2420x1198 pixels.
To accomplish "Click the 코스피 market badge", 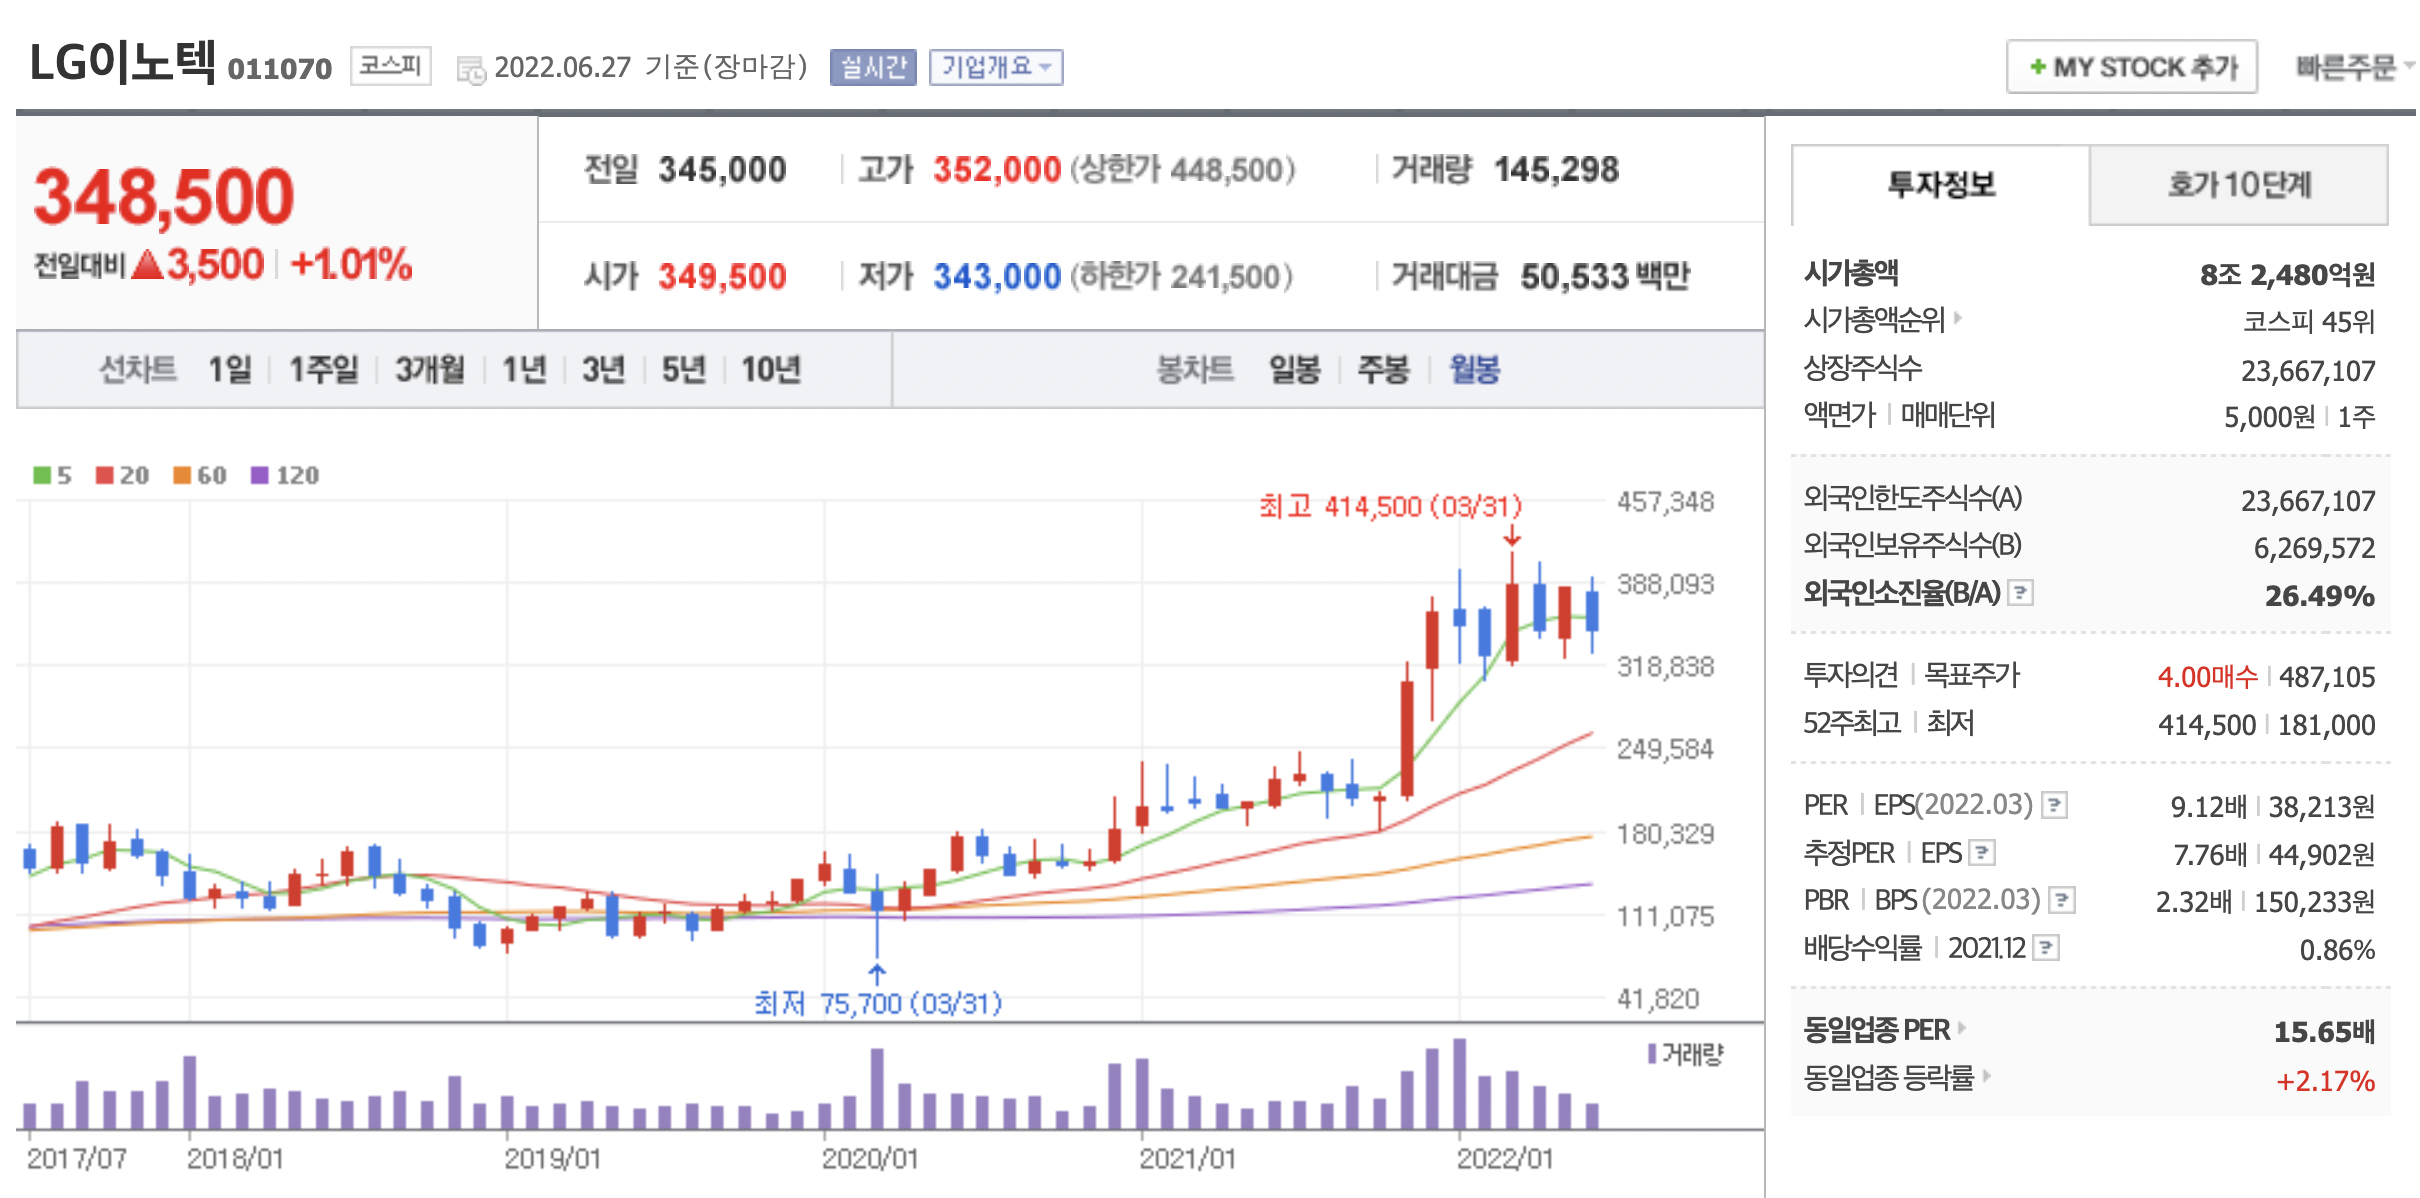I will click(390, 66).
